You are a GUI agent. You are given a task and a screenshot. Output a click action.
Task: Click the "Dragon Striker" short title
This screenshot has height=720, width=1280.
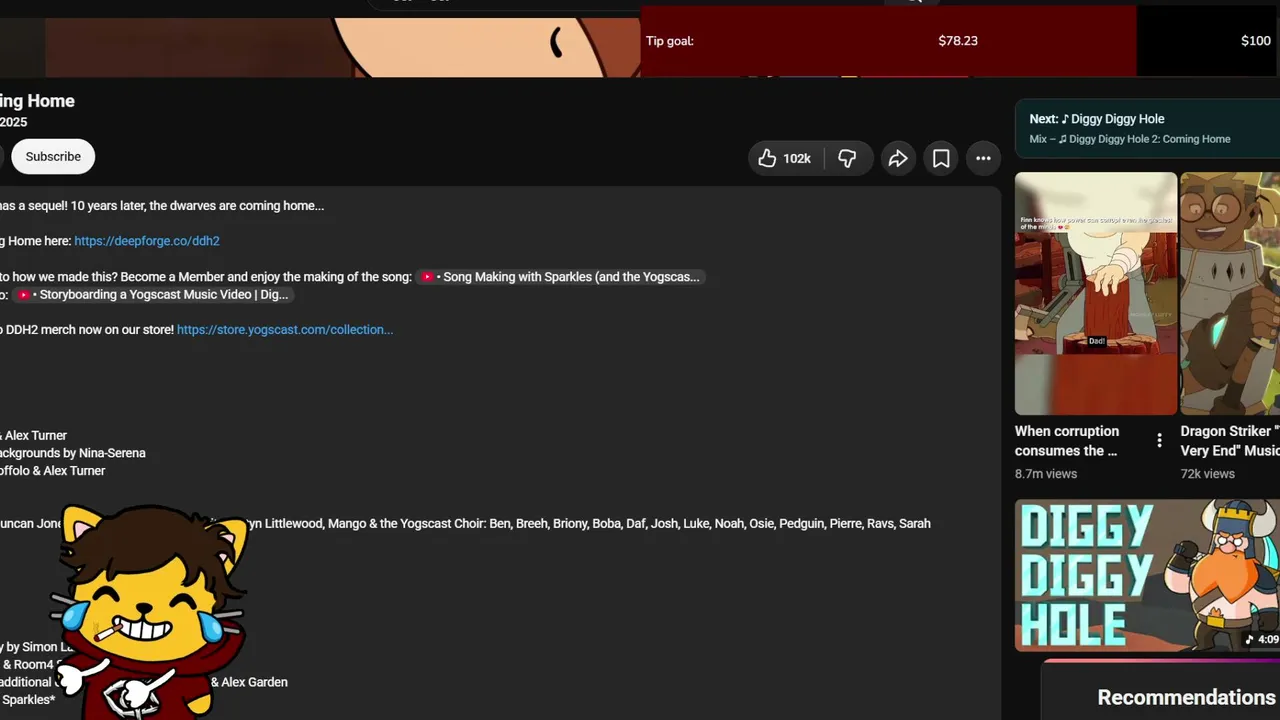coord(1230,441)
